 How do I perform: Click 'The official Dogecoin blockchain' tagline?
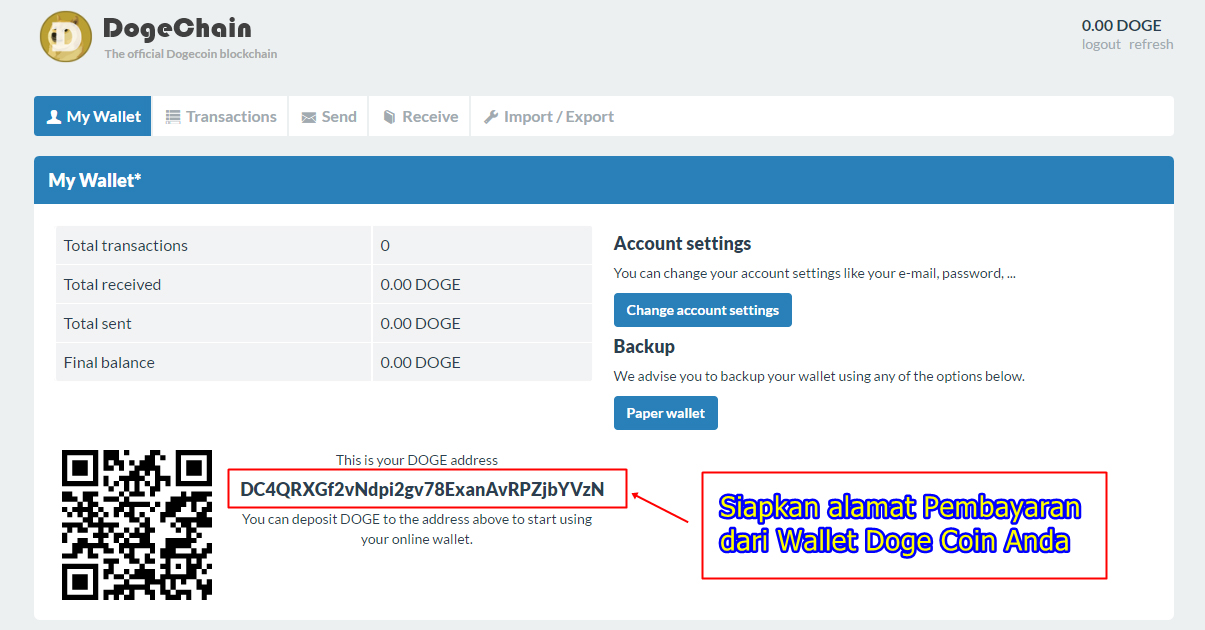pyautogui.click(x=191, y=54)
